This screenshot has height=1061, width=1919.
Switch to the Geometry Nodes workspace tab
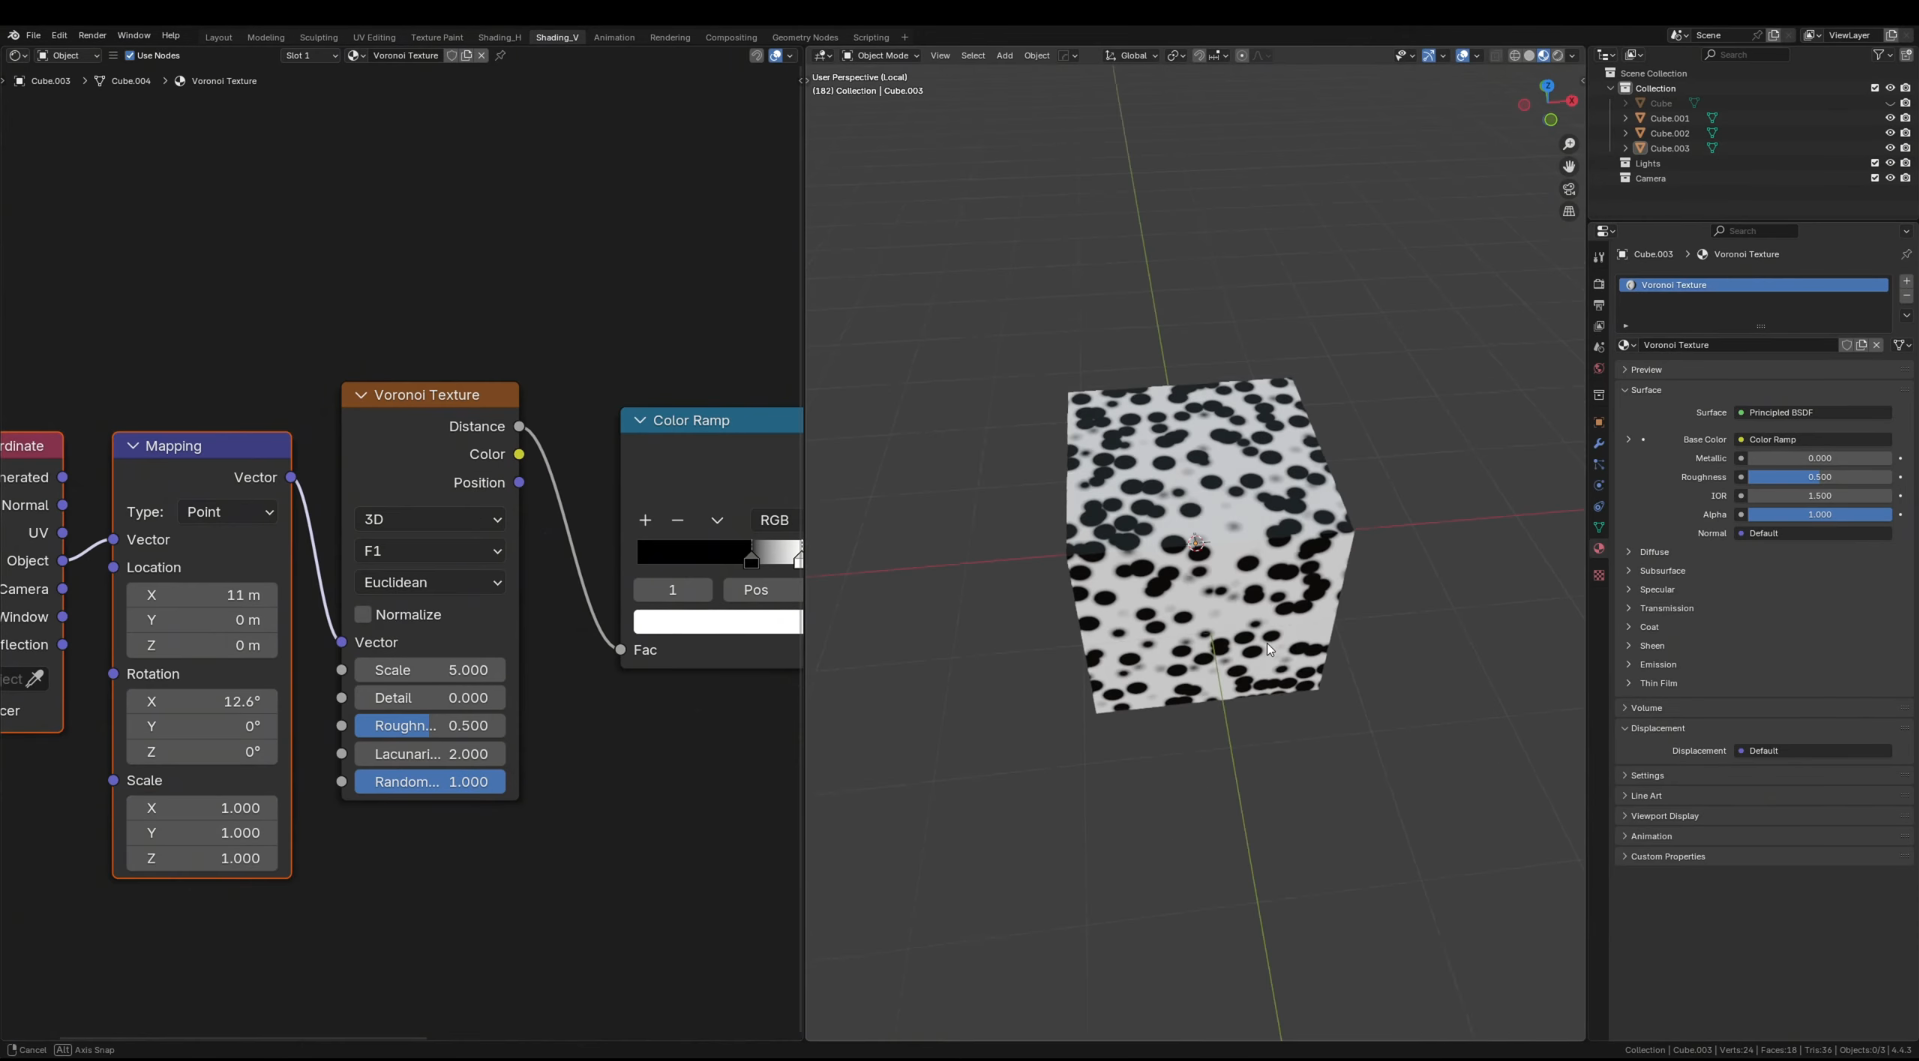[x=805, y=38]
